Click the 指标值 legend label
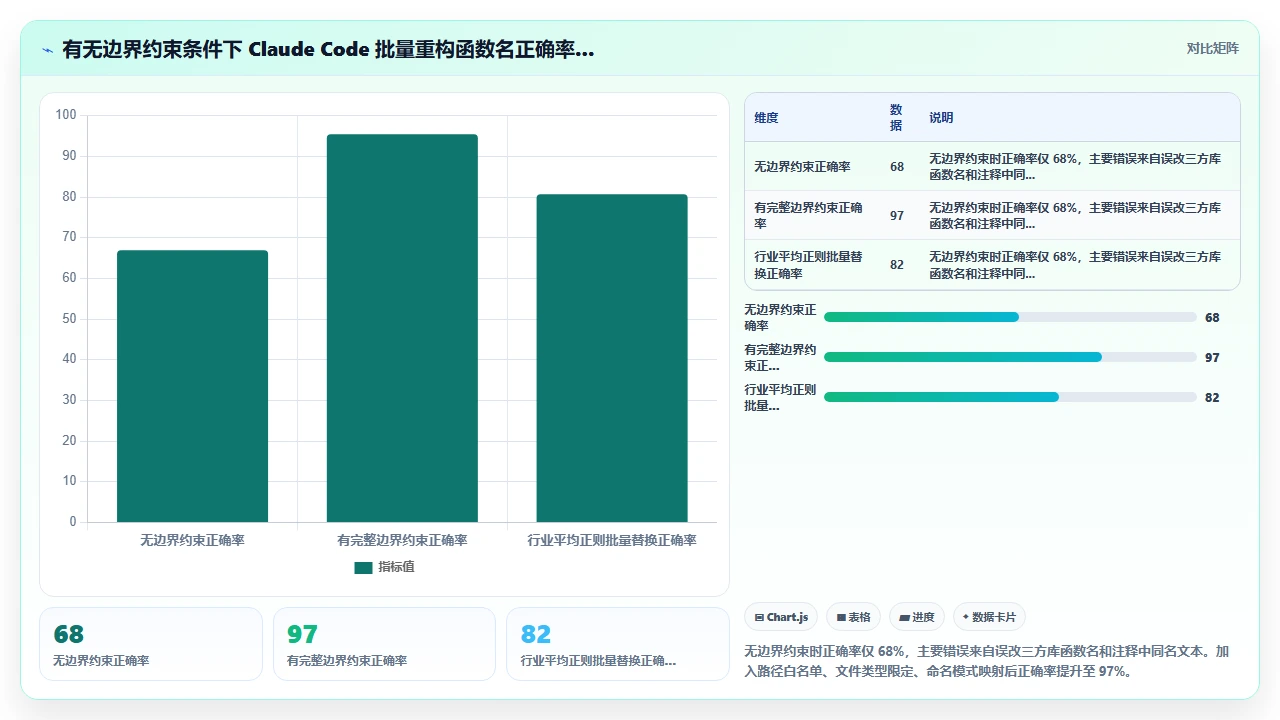The image size is (1280, 720). coord(396,567)
